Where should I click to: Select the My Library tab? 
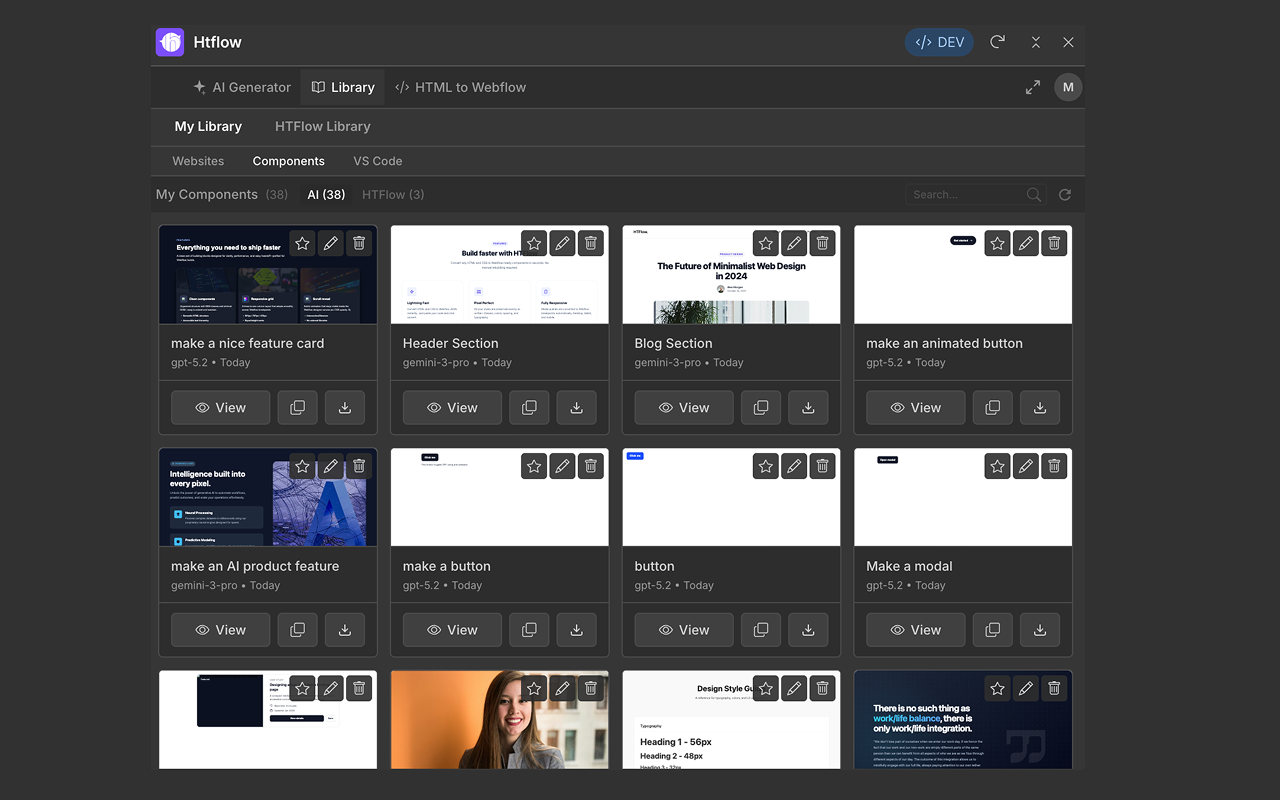tap(208, 126)
